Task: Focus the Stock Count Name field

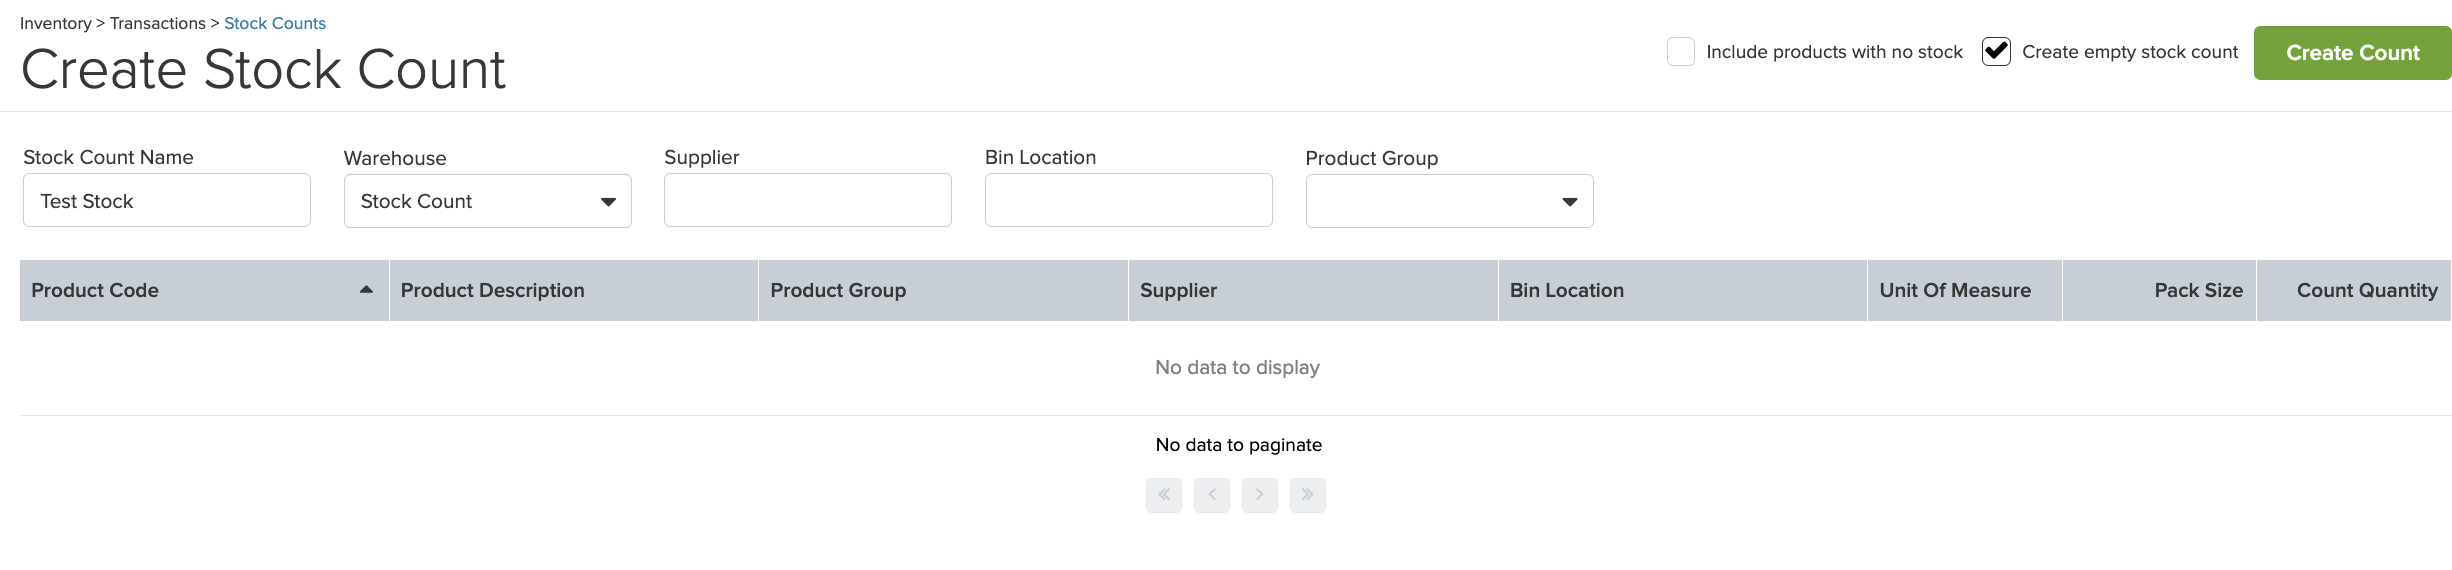Action: pyautogui.click(x=167, y=200)
